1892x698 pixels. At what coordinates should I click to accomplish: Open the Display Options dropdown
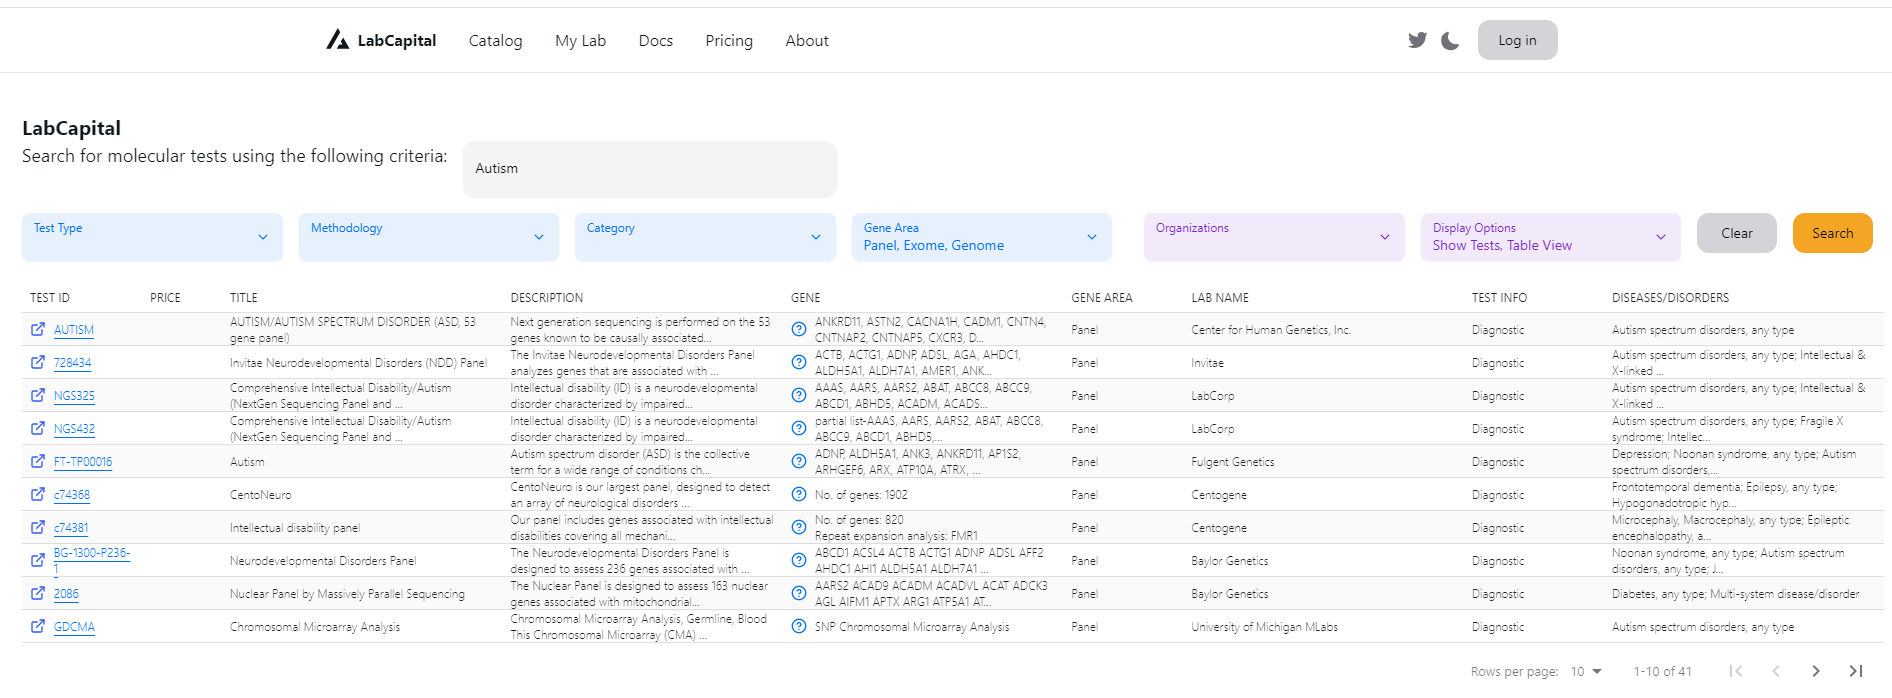[x=1551, y=237]
